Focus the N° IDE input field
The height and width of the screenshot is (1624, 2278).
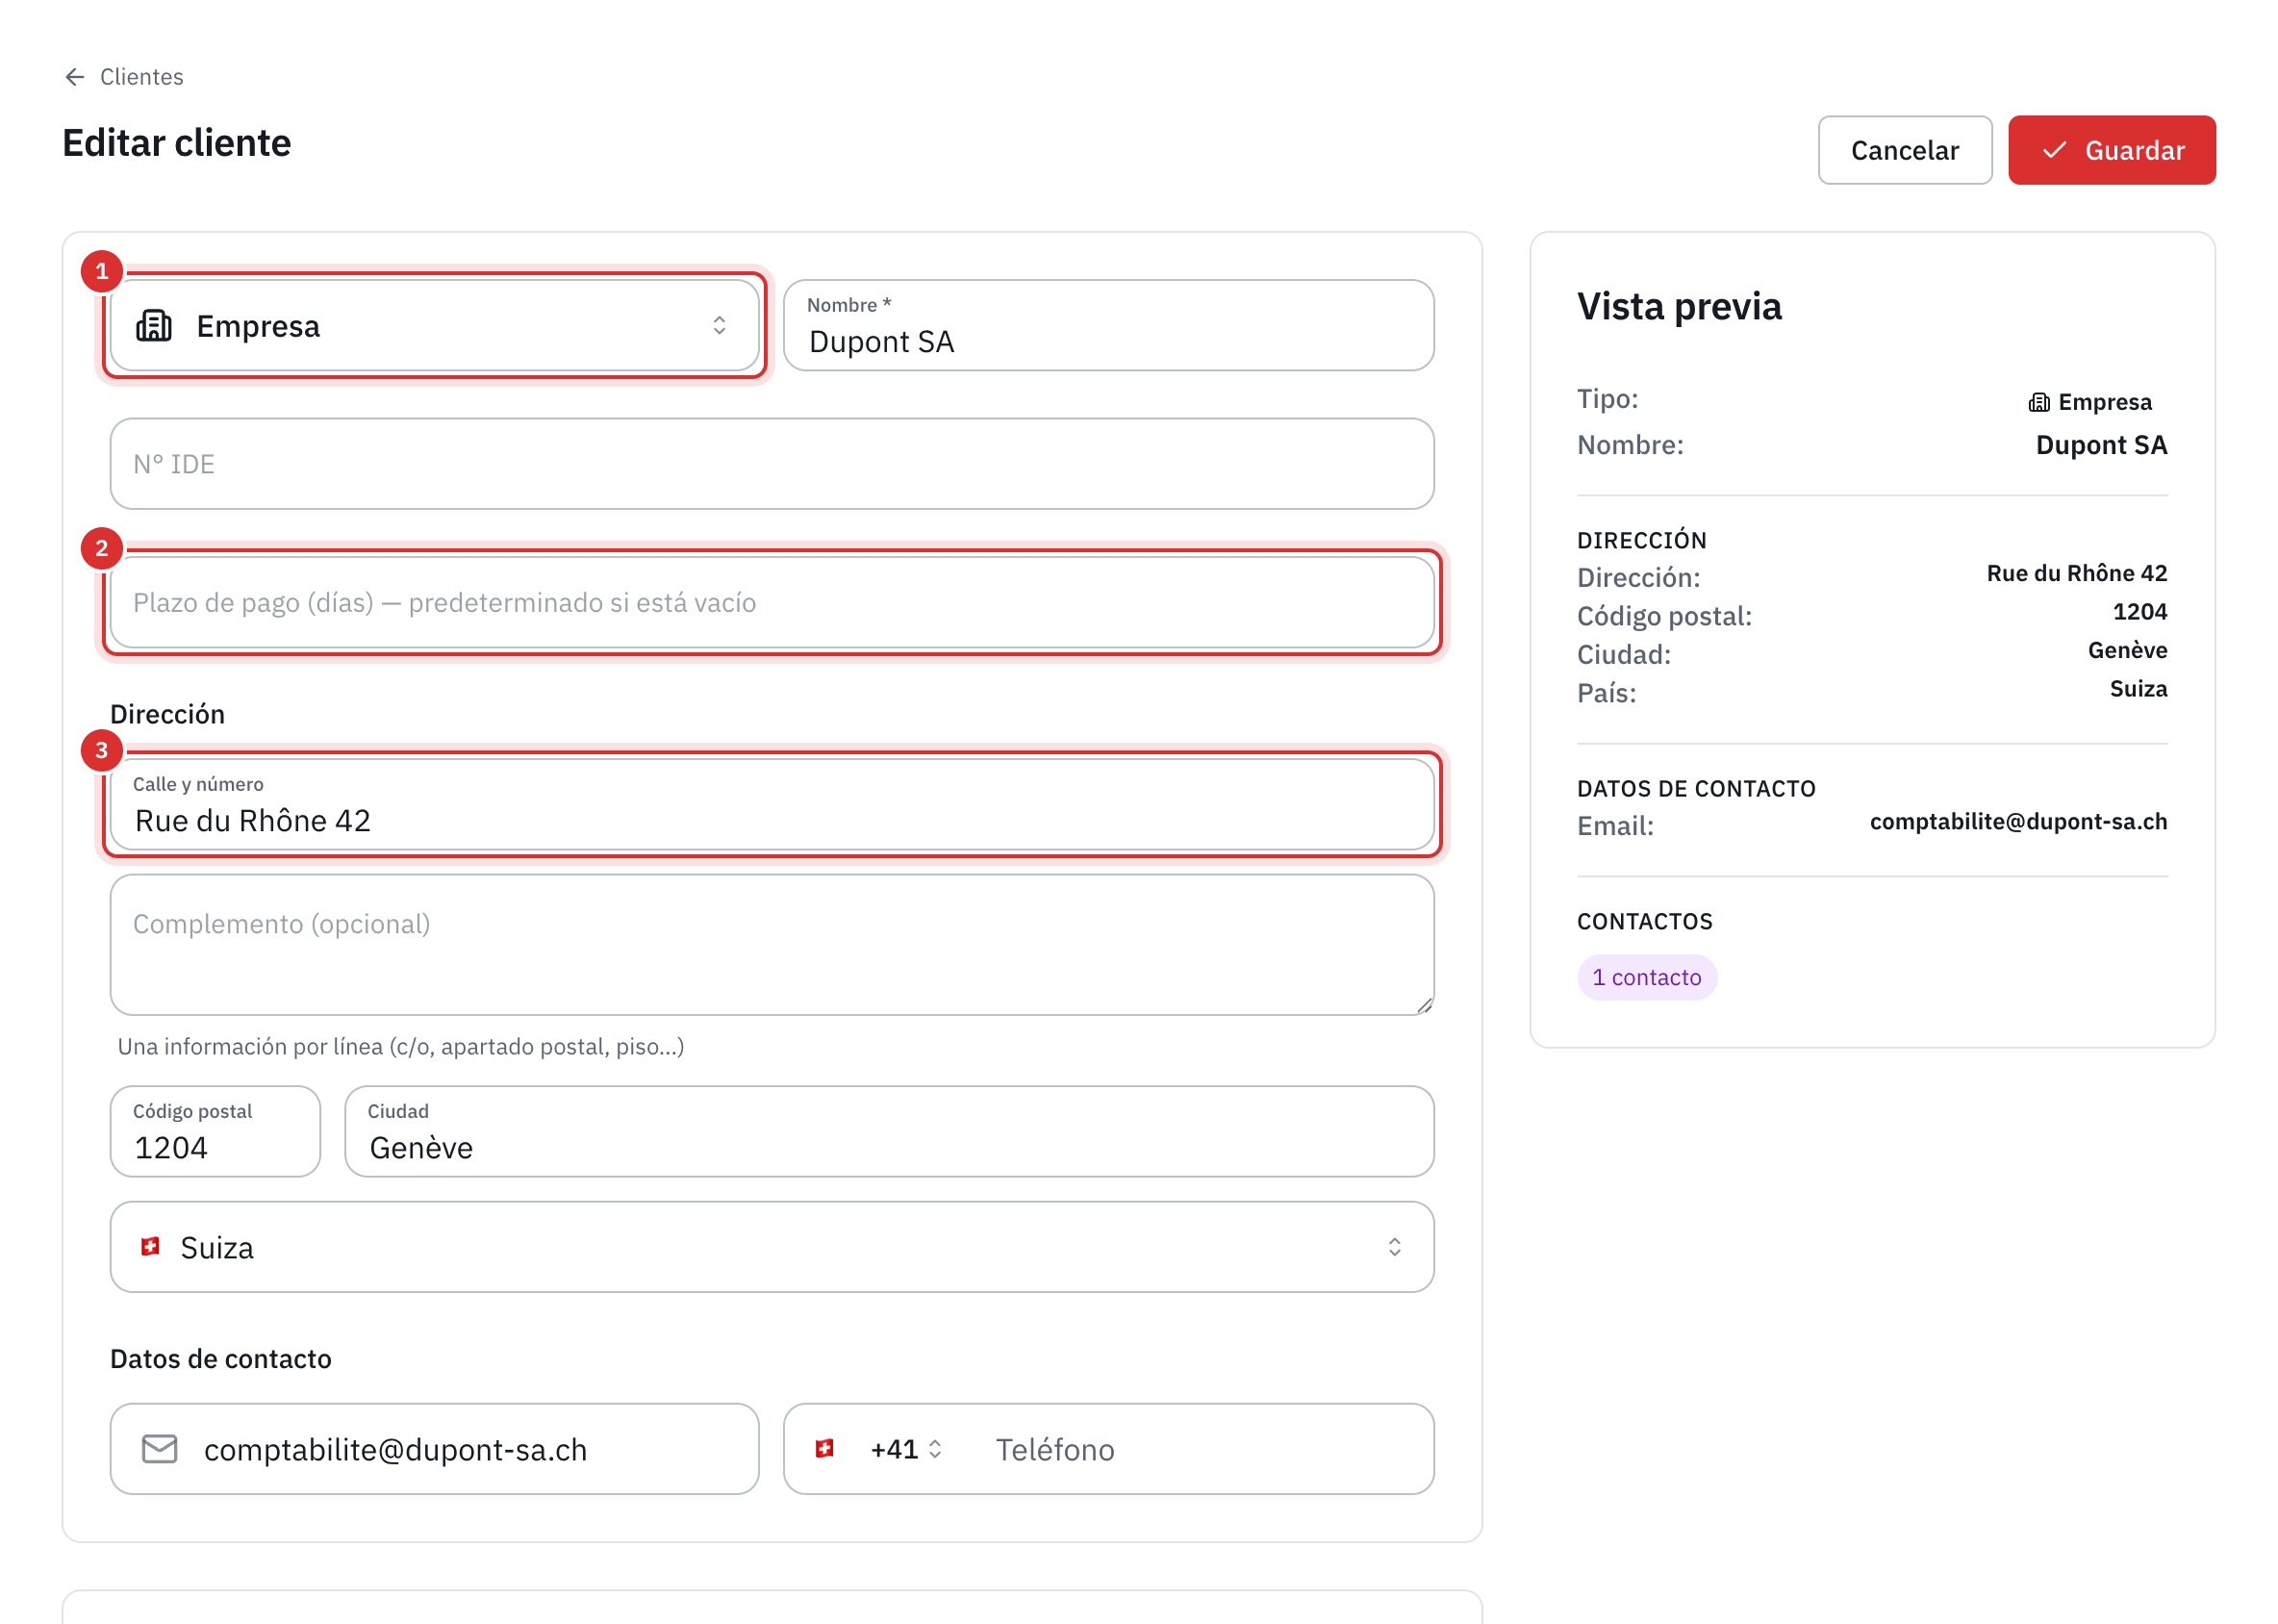coord(772,464)
